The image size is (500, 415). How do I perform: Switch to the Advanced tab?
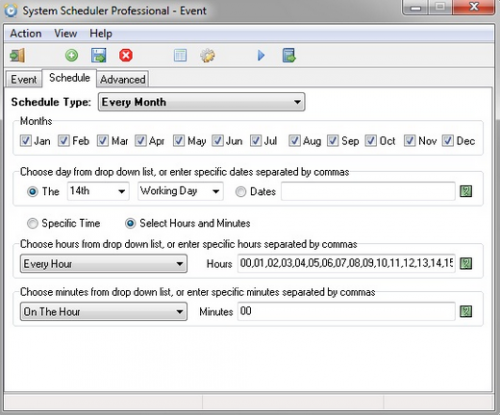[x=123, y=79]
